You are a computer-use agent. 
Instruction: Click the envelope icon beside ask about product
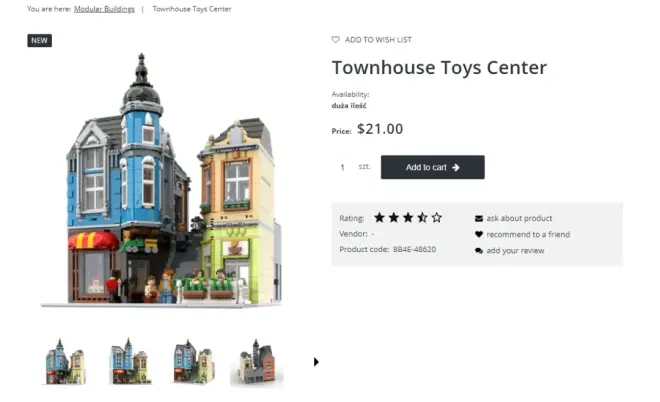coord(479,218)
